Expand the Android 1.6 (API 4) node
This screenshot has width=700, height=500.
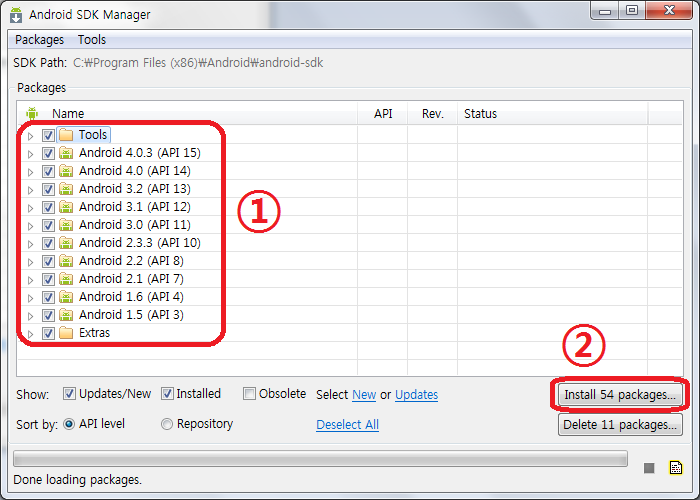(x=30, y=298)
